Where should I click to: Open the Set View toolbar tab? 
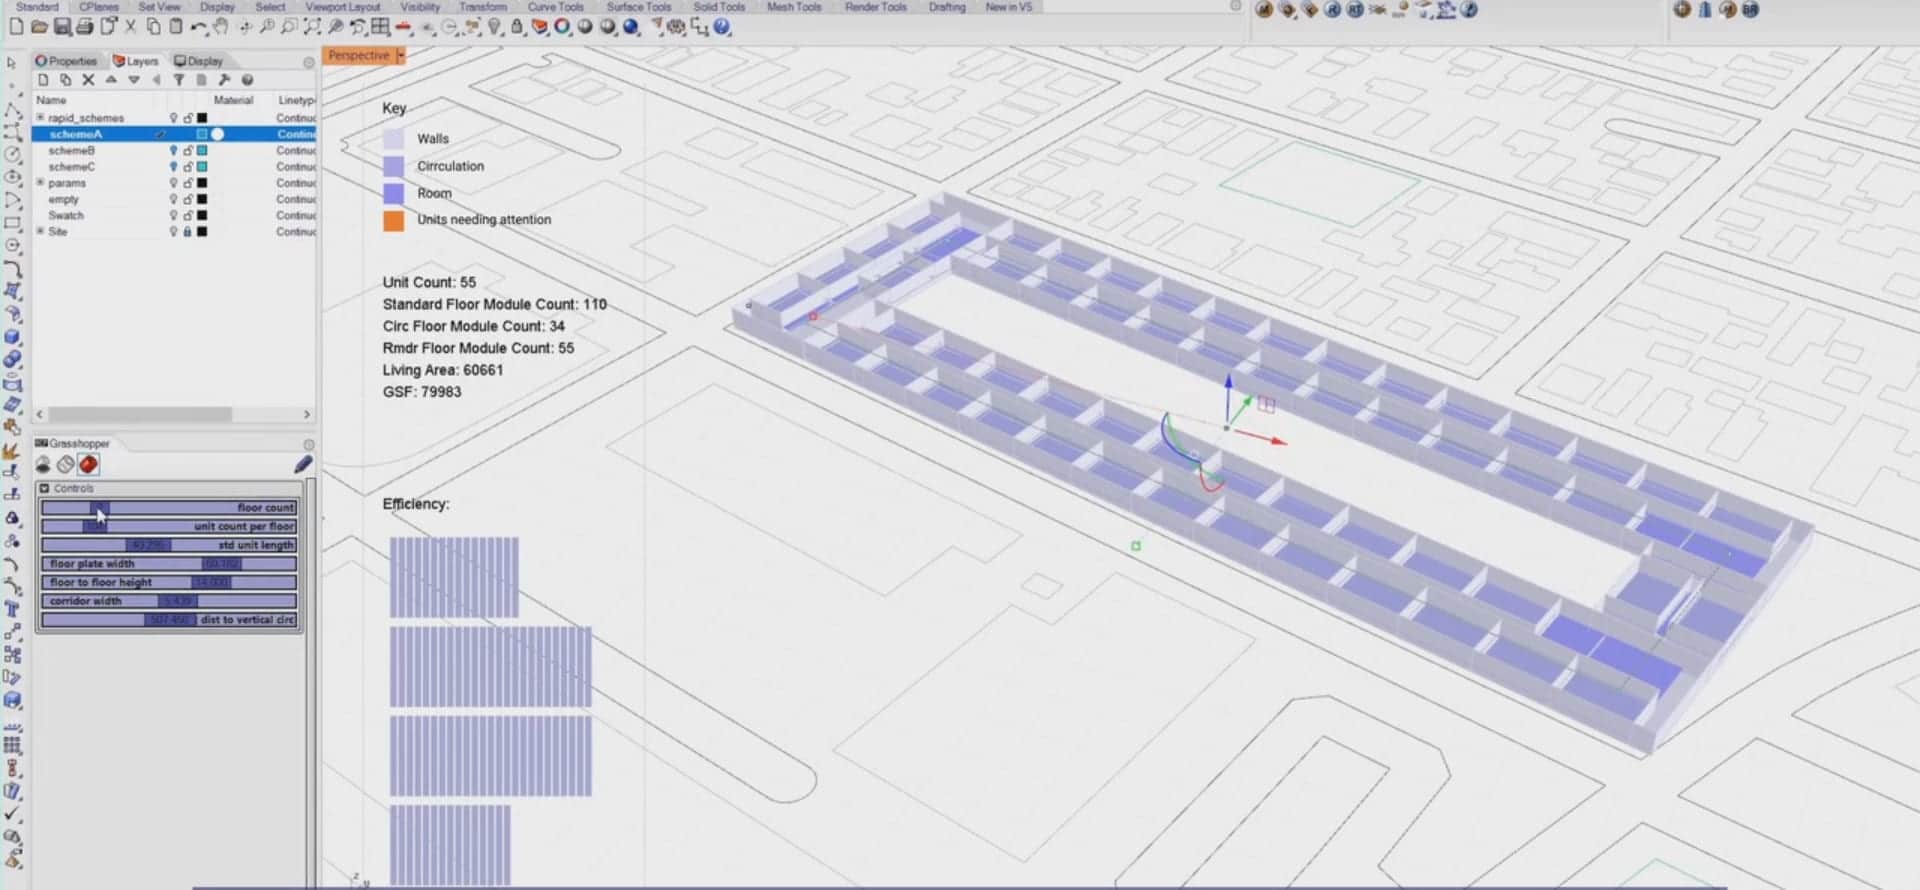[159, 7]
